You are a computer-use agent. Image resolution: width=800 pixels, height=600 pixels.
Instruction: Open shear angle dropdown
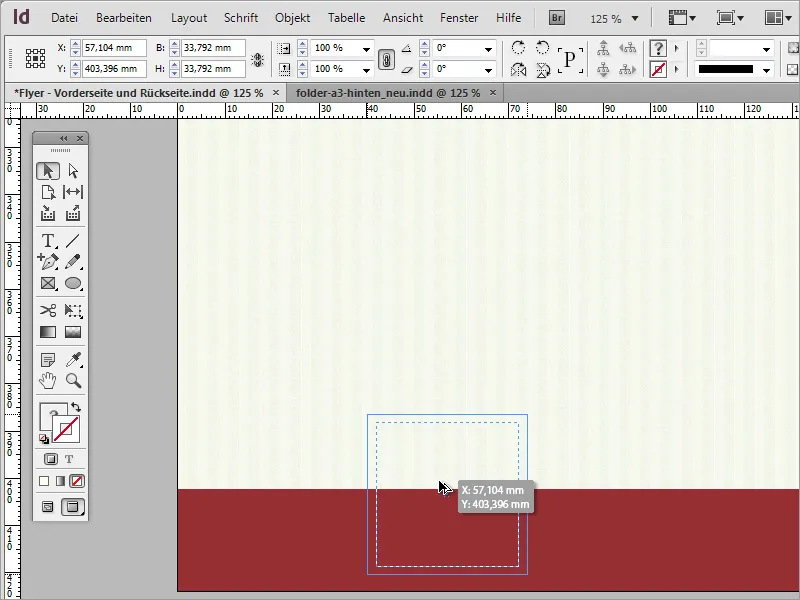pyautogui.click(x=488, y=69)
